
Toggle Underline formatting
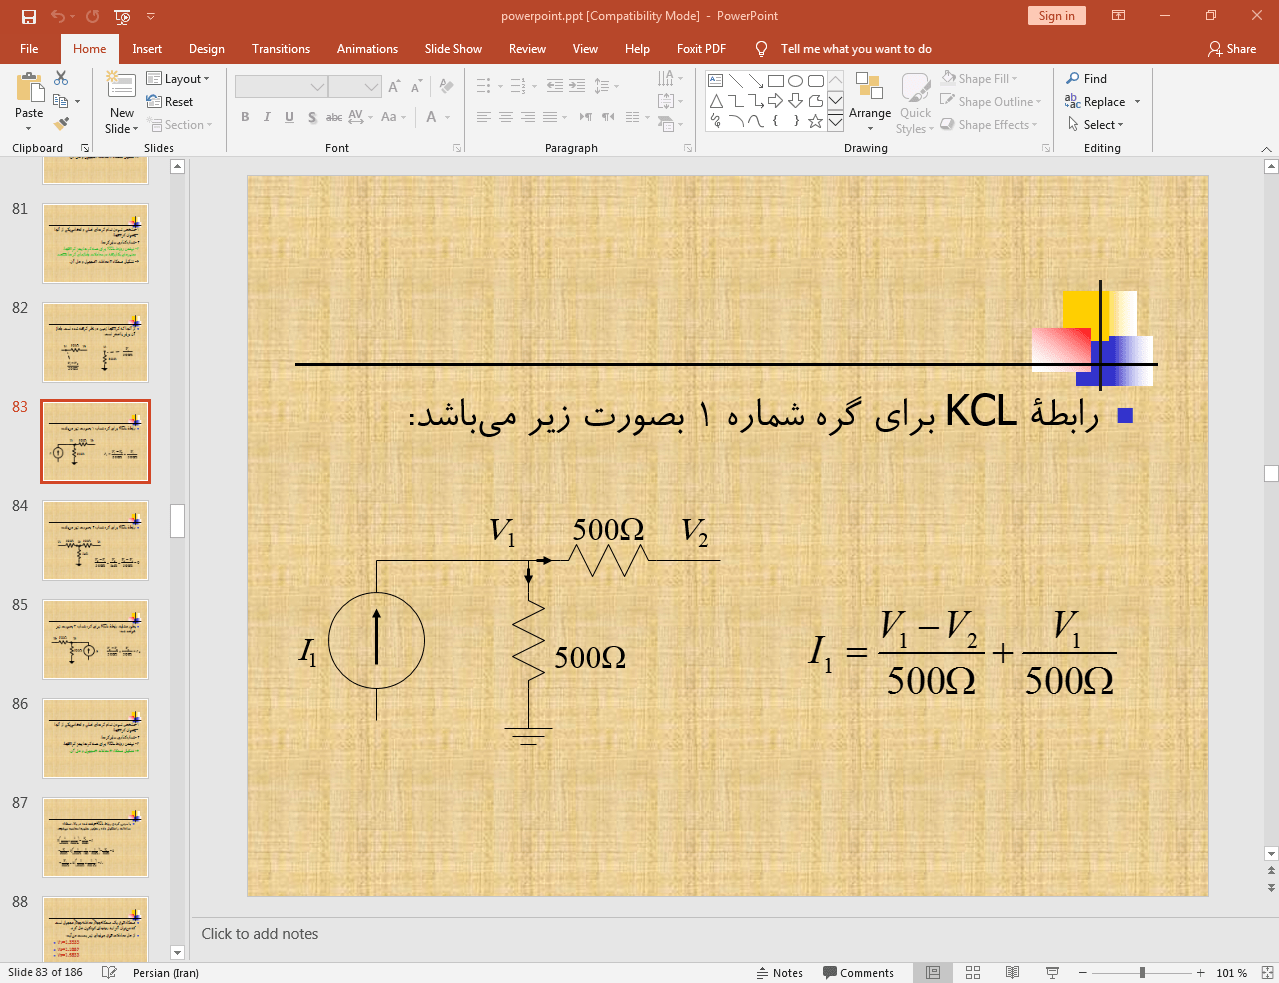tap(289, 117)
